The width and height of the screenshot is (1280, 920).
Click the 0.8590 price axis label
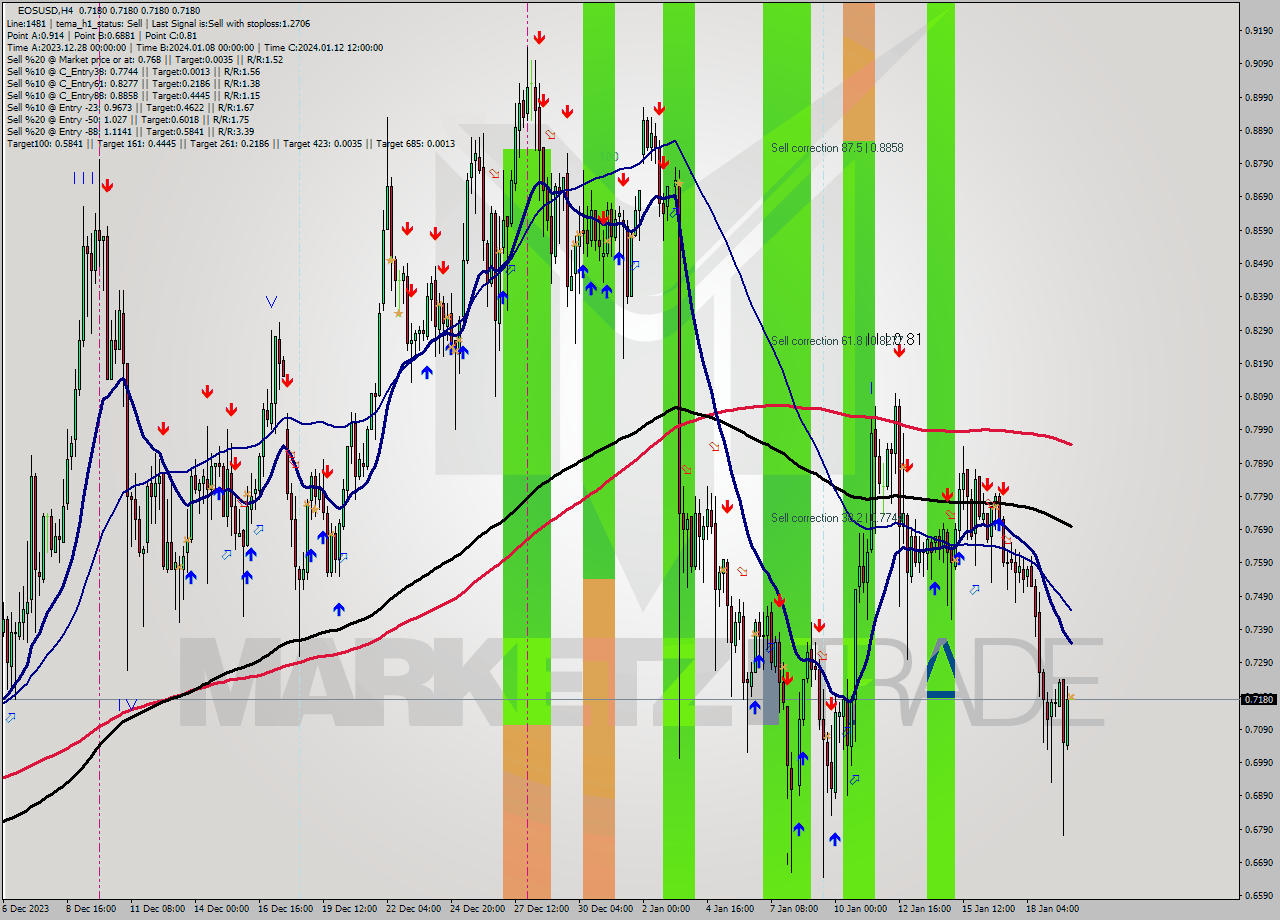click(1258, 231)
